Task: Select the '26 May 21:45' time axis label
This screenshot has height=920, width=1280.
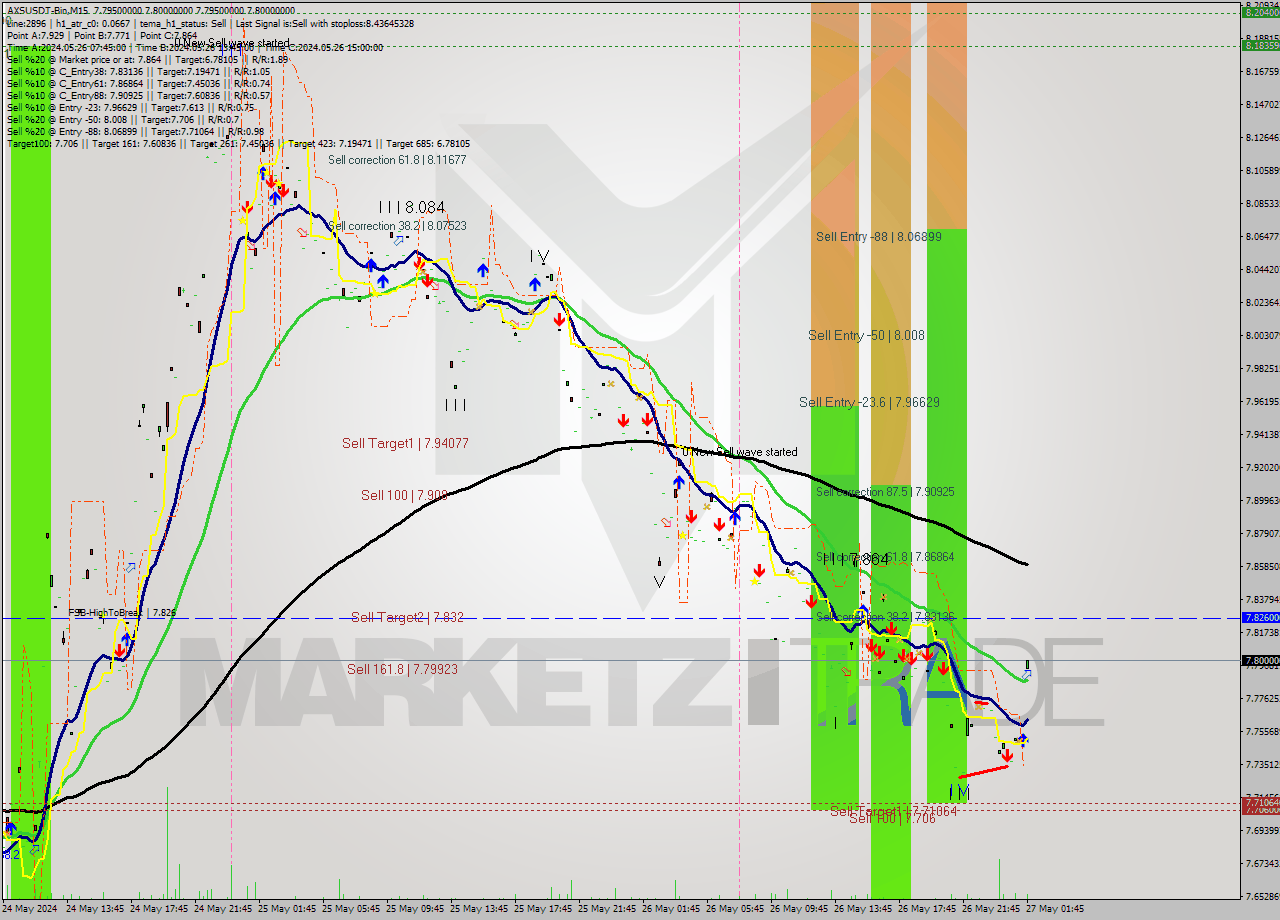Action: click(x=992, y=909)
